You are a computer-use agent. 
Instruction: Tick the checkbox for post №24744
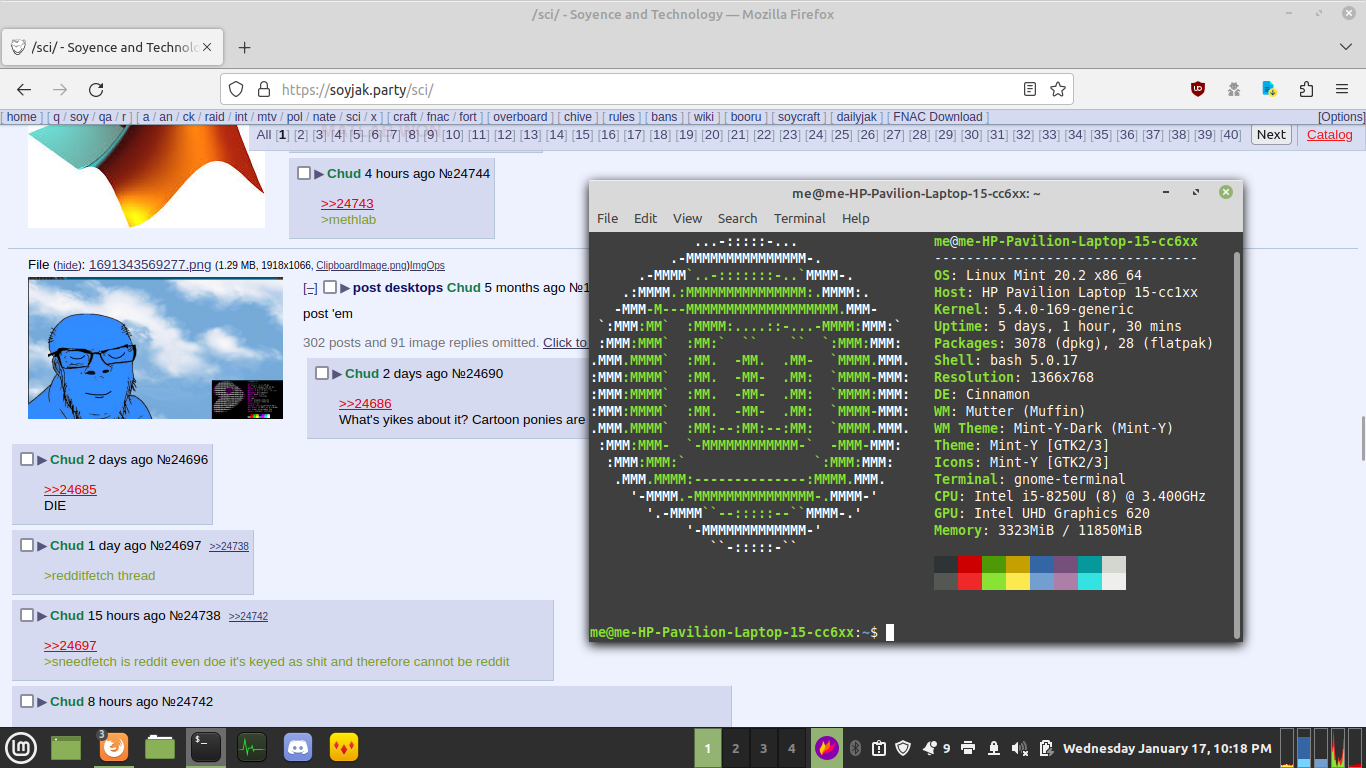click(304, 173)
